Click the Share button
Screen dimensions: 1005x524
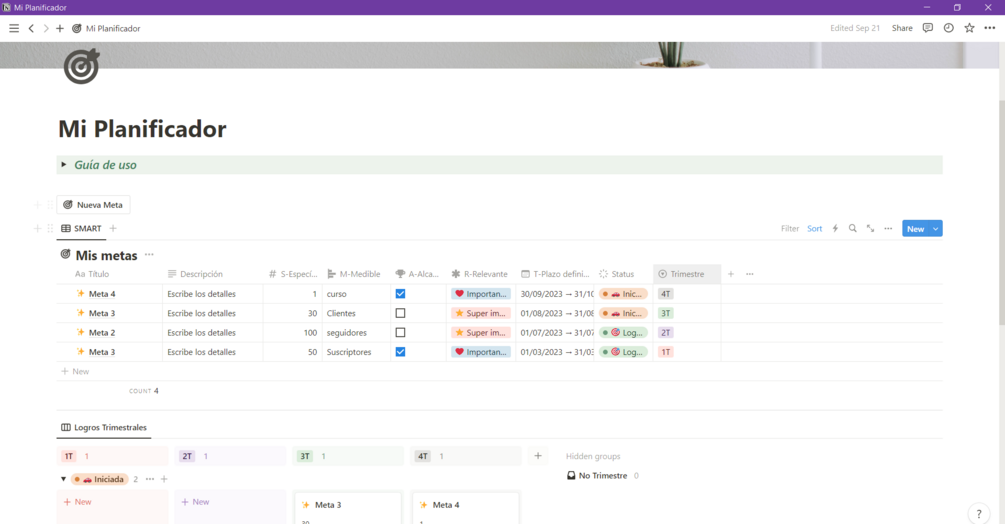(902, 28)
